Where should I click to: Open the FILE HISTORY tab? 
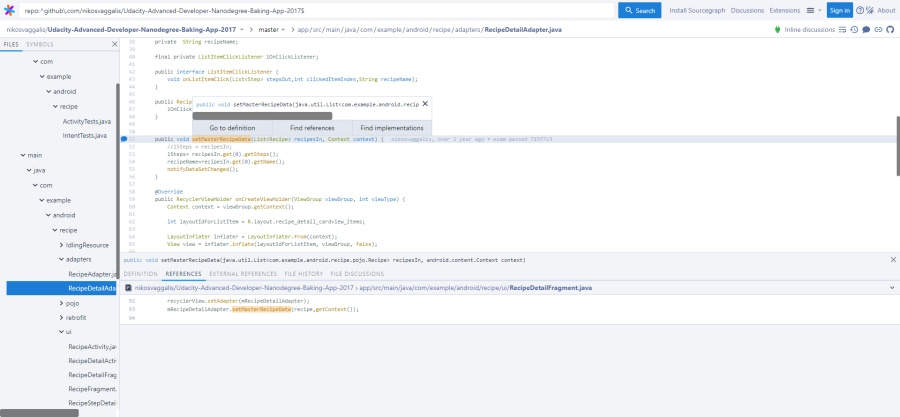(x=304, y=274)
